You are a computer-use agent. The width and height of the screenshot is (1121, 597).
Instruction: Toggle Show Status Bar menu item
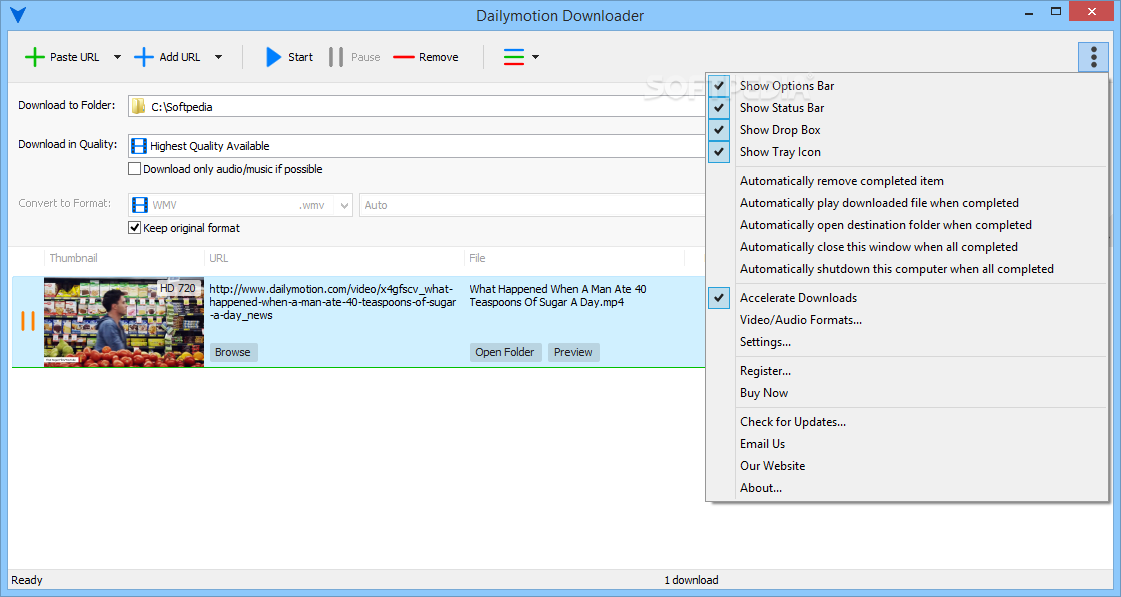tap(907, 108)
